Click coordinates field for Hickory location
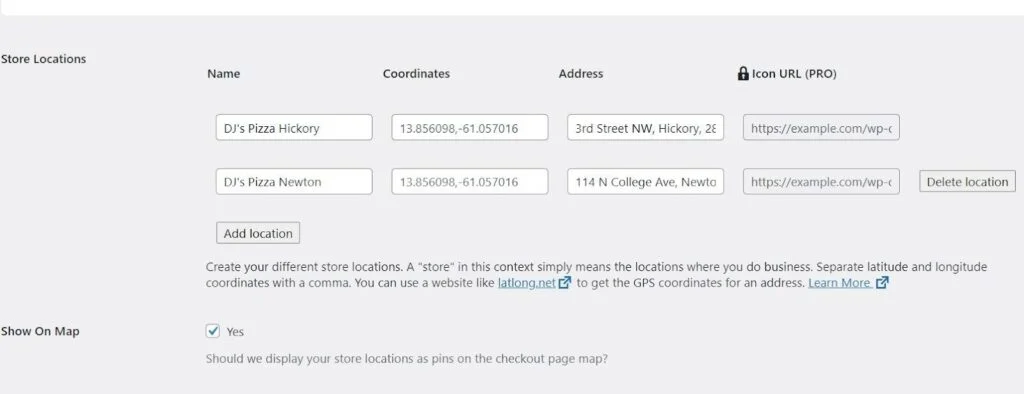 tap(470, 128)
